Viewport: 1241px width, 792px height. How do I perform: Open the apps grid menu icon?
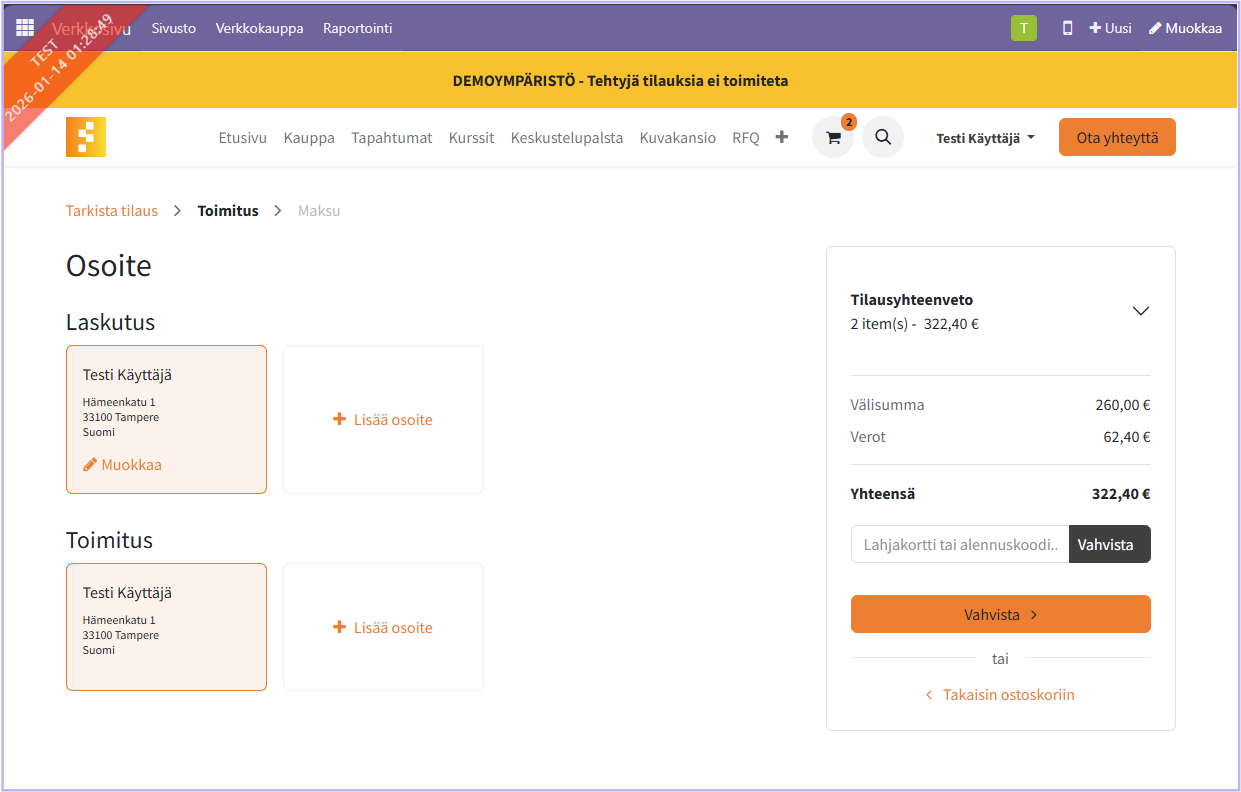pyautogui.click(x=25, y=28)
